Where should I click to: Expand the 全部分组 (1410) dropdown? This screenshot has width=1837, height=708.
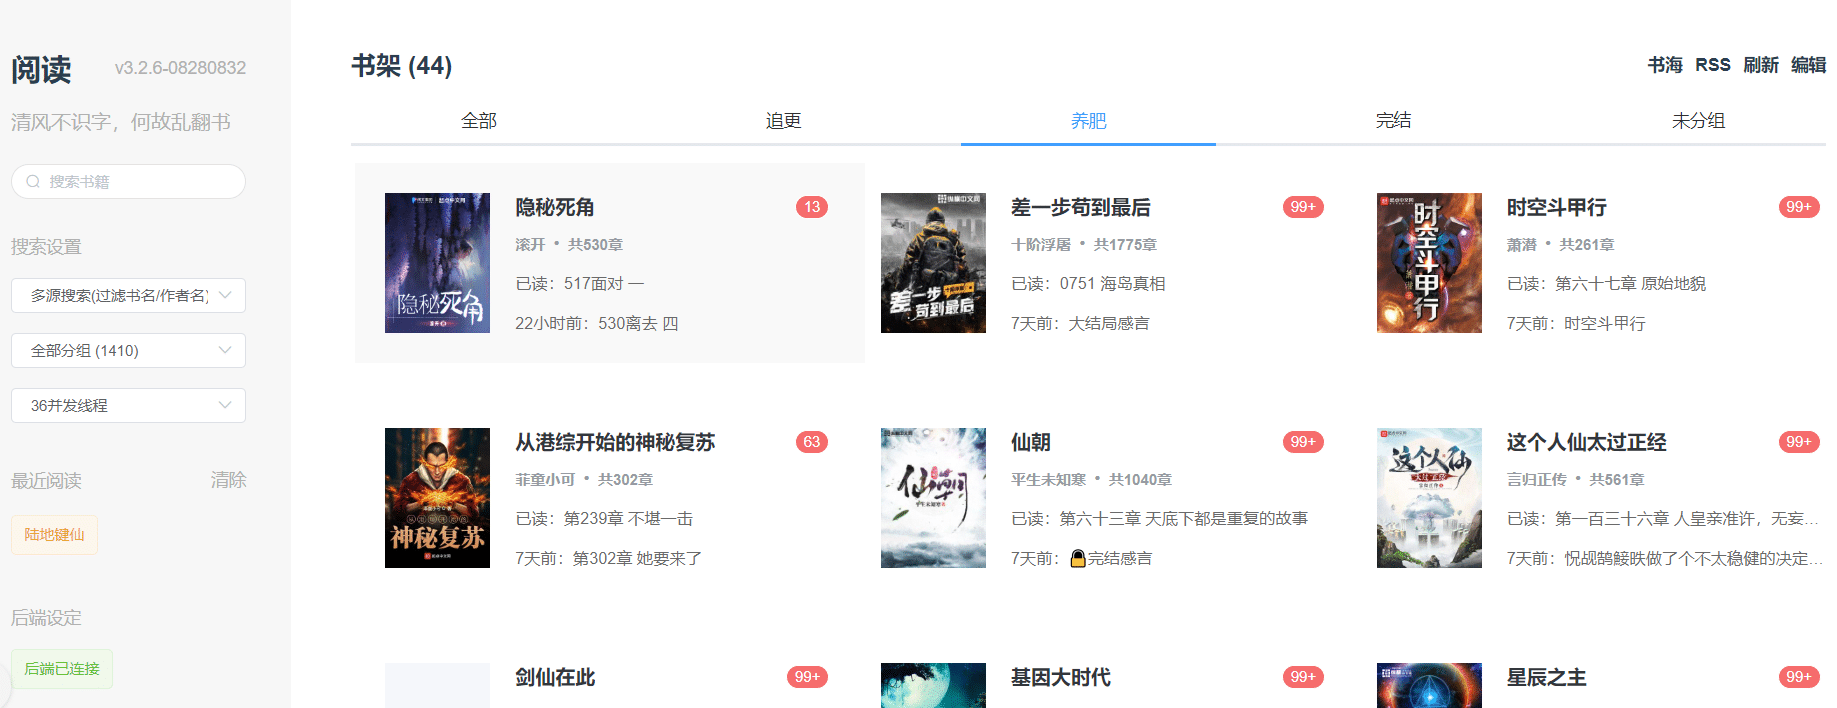(x=128, y=350)
